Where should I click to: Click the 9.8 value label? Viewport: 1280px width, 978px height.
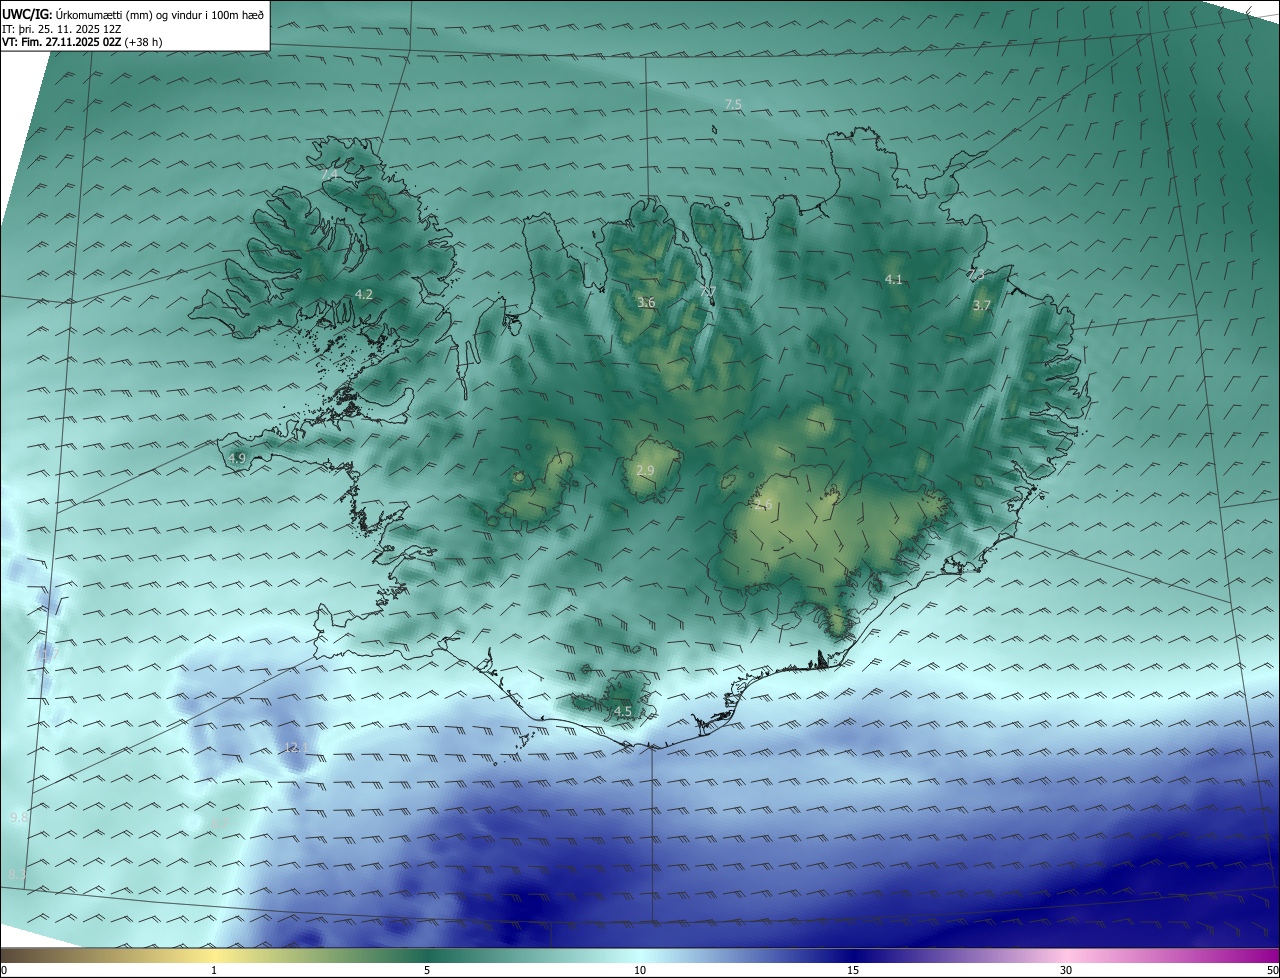(x=19, y=818)
